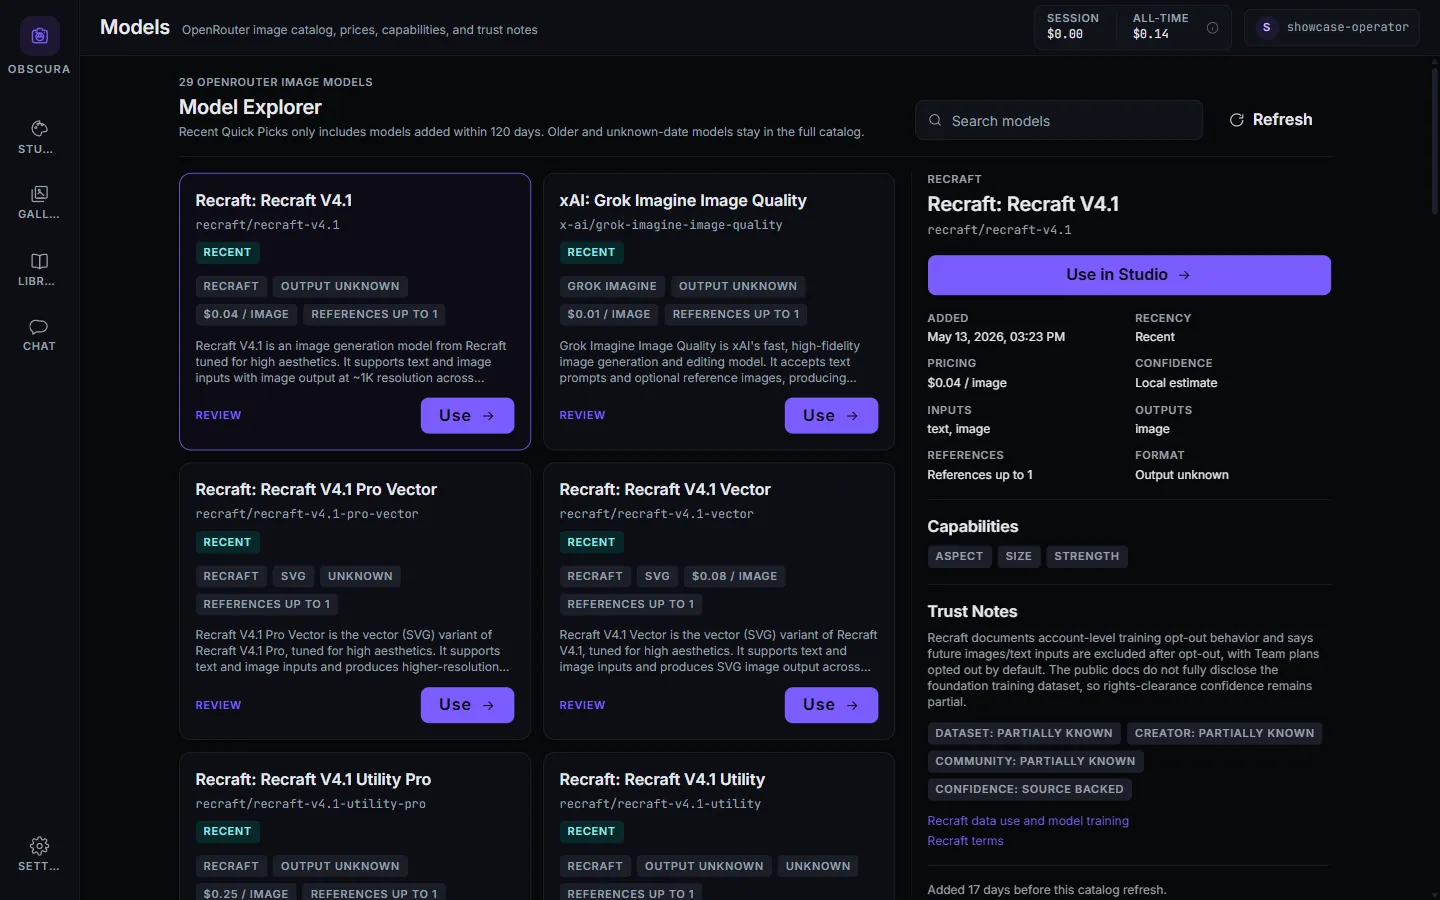Image resolution: width=1440 pixels, height=900 pixels.
Task: Click the GROK IMAGINE tag
Action: click(612, 286)
